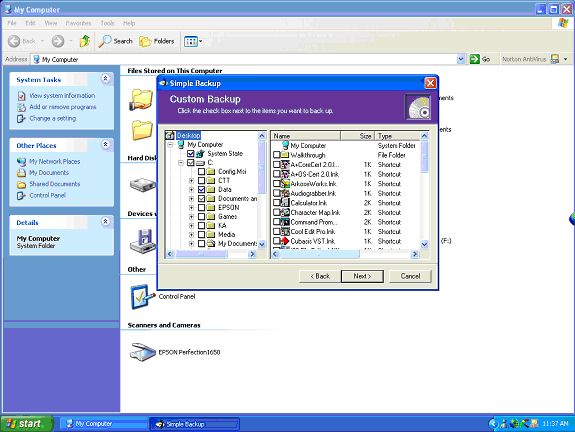Click right arrow of tree horizontal scrollbar
This screenshot has height=432, width=575.
coord(252,254)
